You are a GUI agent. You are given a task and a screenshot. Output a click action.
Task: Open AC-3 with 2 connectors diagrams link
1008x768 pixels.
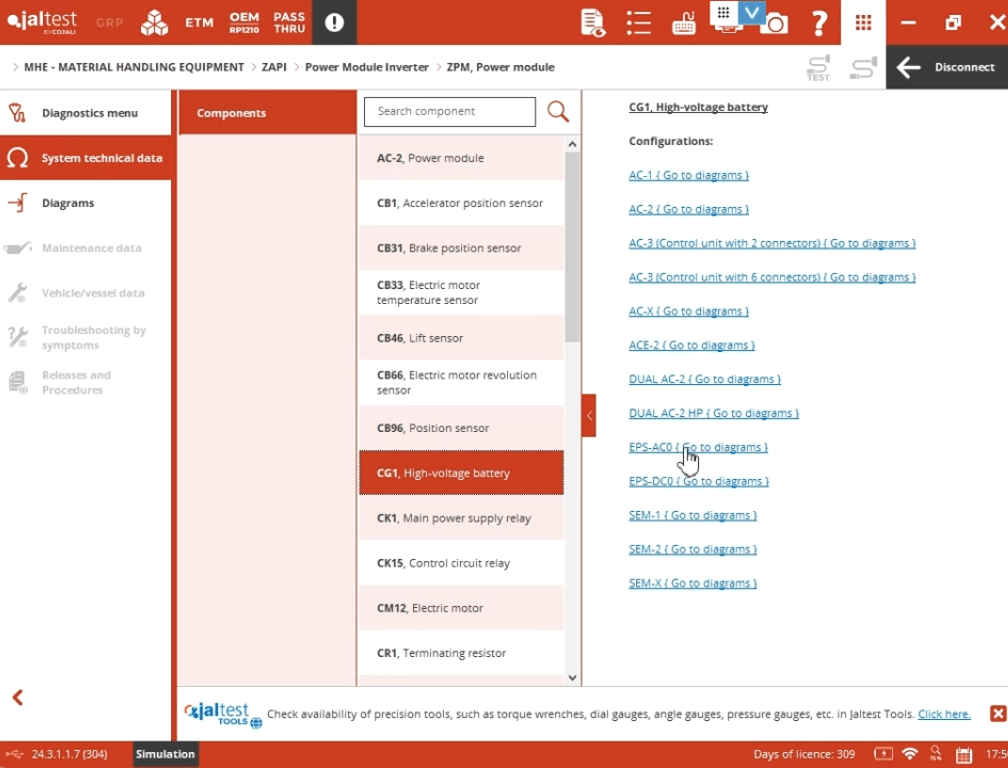(772, 243)
